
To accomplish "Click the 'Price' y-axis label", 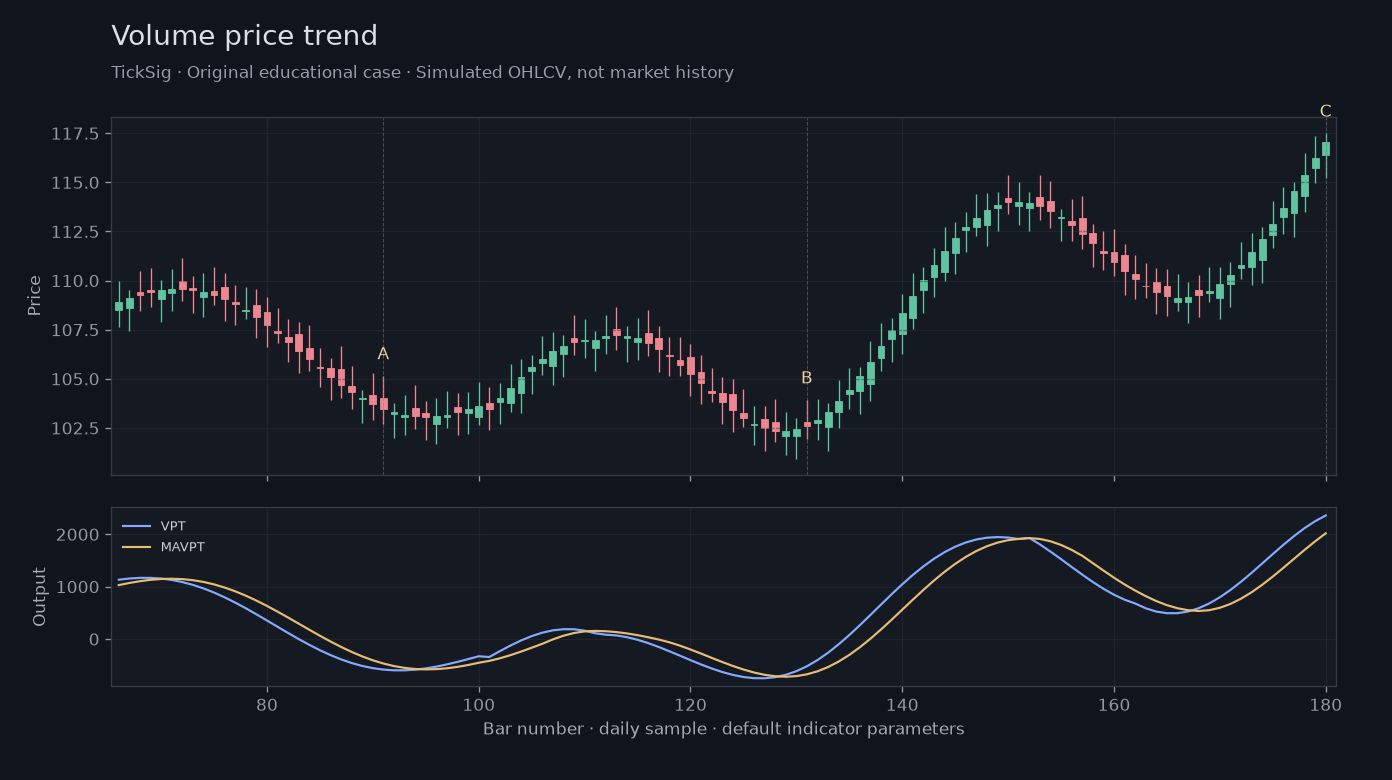I will 35,295.
